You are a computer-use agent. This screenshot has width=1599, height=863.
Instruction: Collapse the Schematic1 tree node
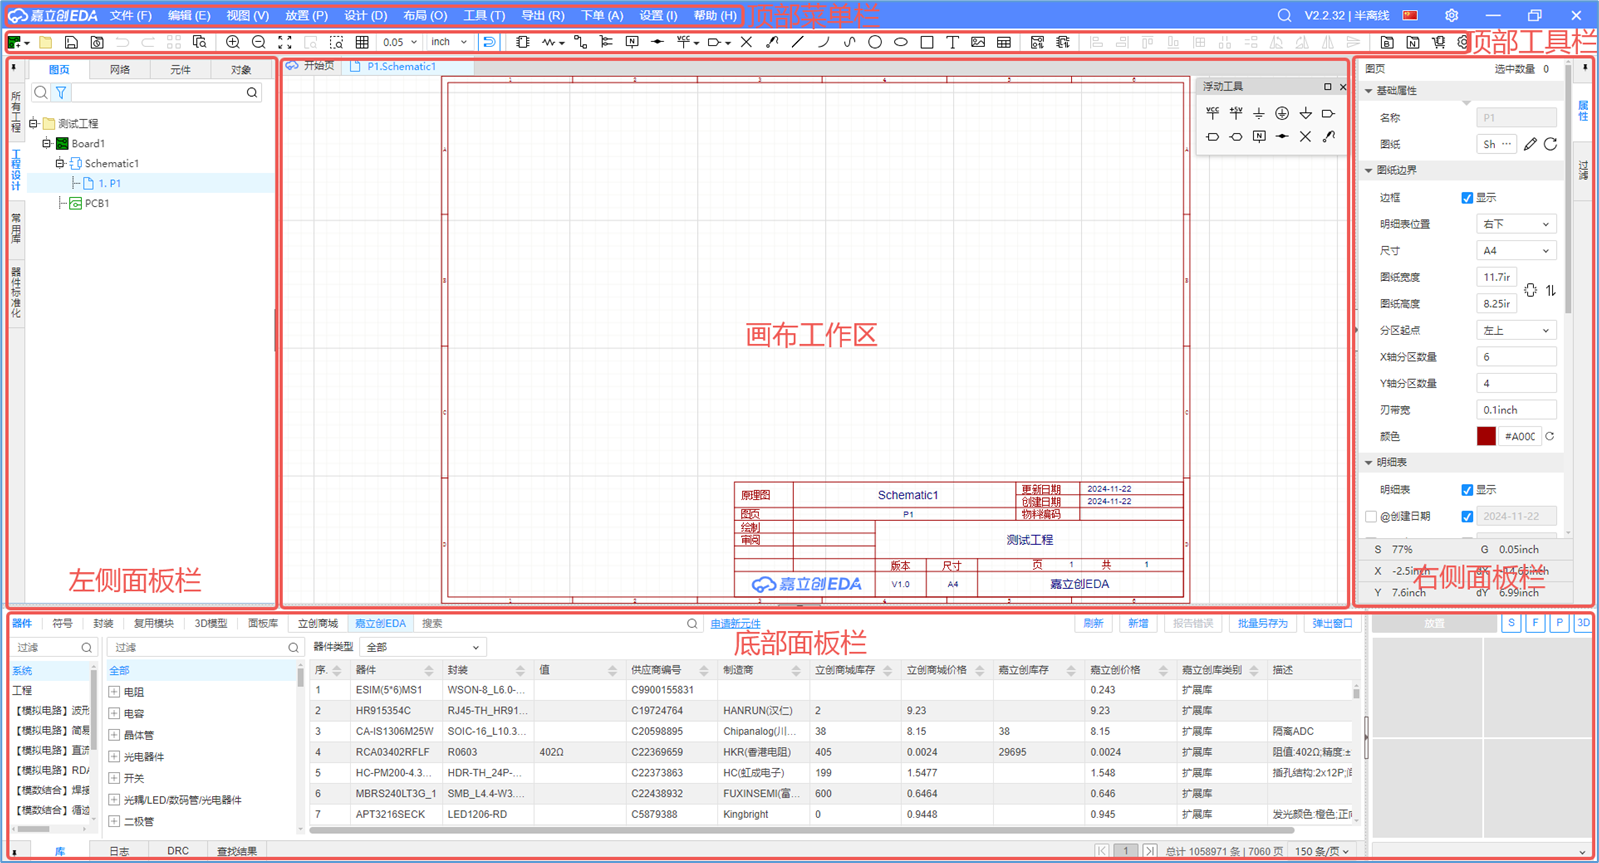click(60, 164)
